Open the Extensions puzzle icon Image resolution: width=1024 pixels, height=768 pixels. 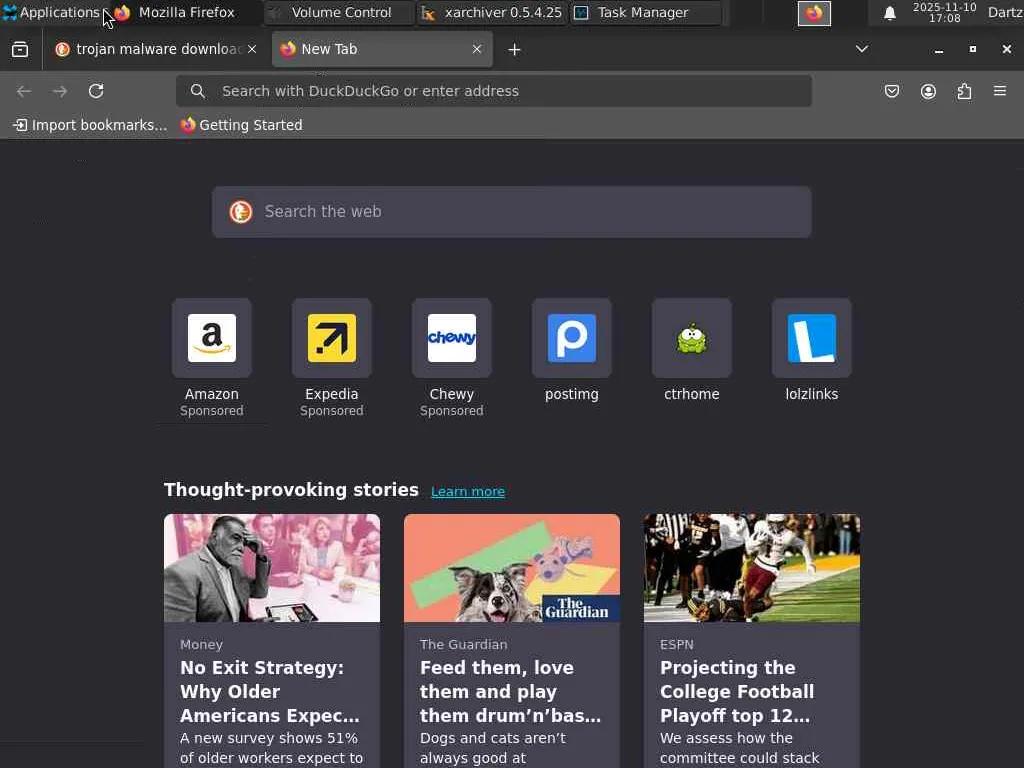[x=965, y=91]
